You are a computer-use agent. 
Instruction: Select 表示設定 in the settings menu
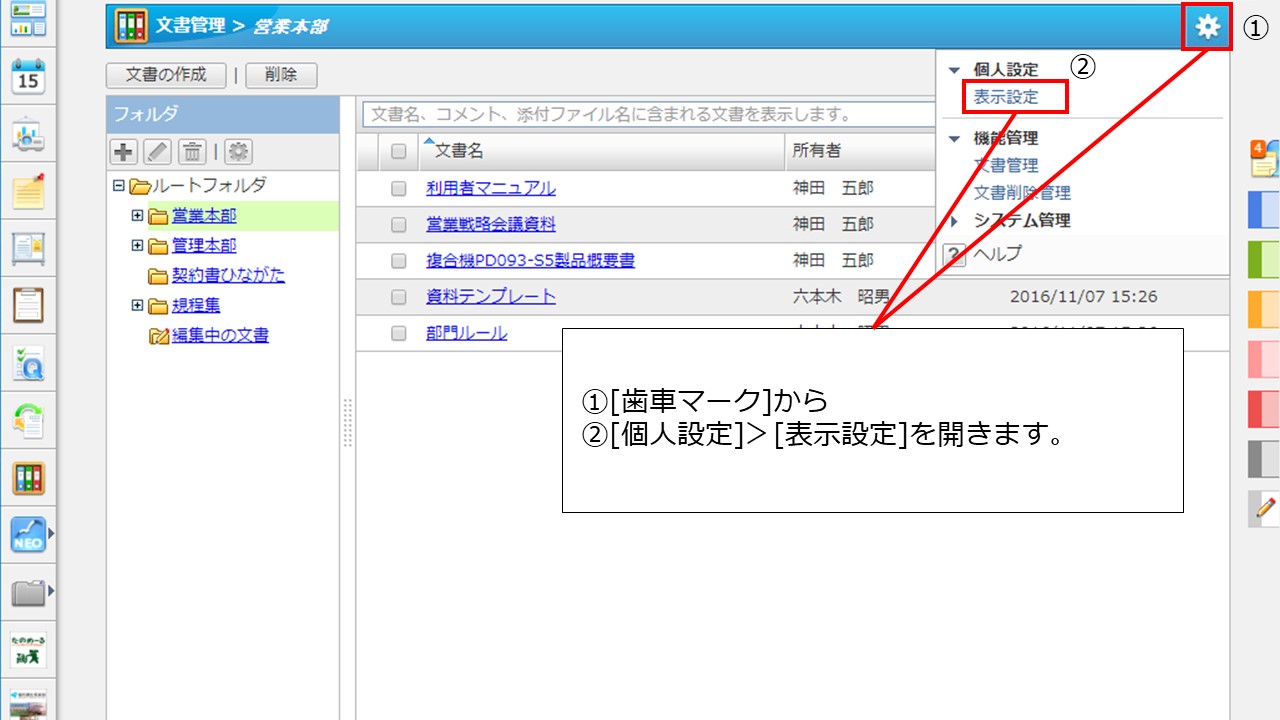pos(1006,97)
